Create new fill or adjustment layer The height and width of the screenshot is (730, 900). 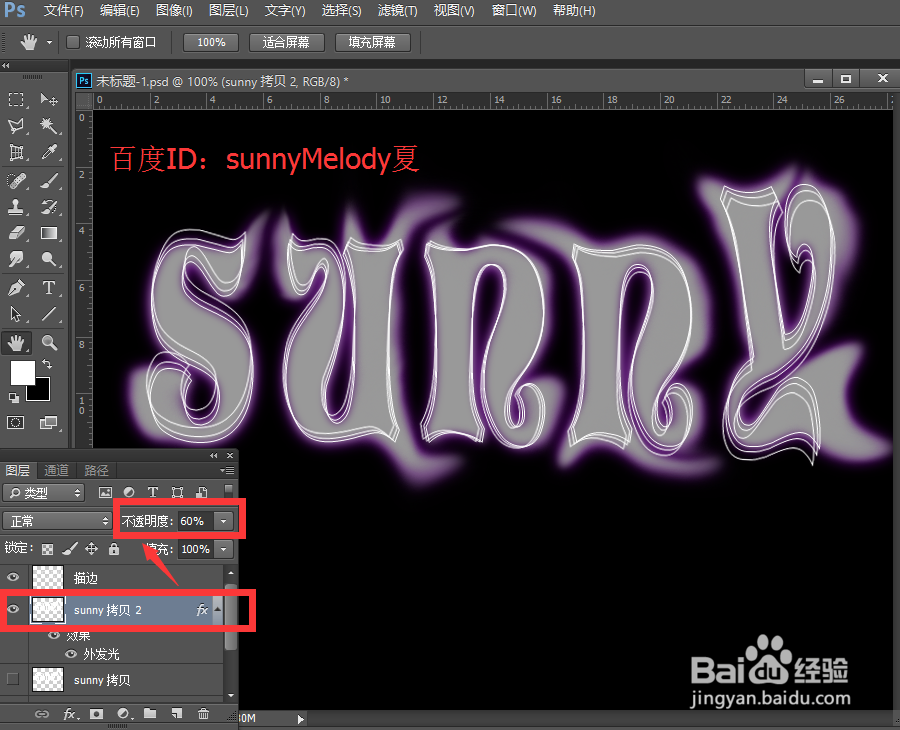(125, 714)
